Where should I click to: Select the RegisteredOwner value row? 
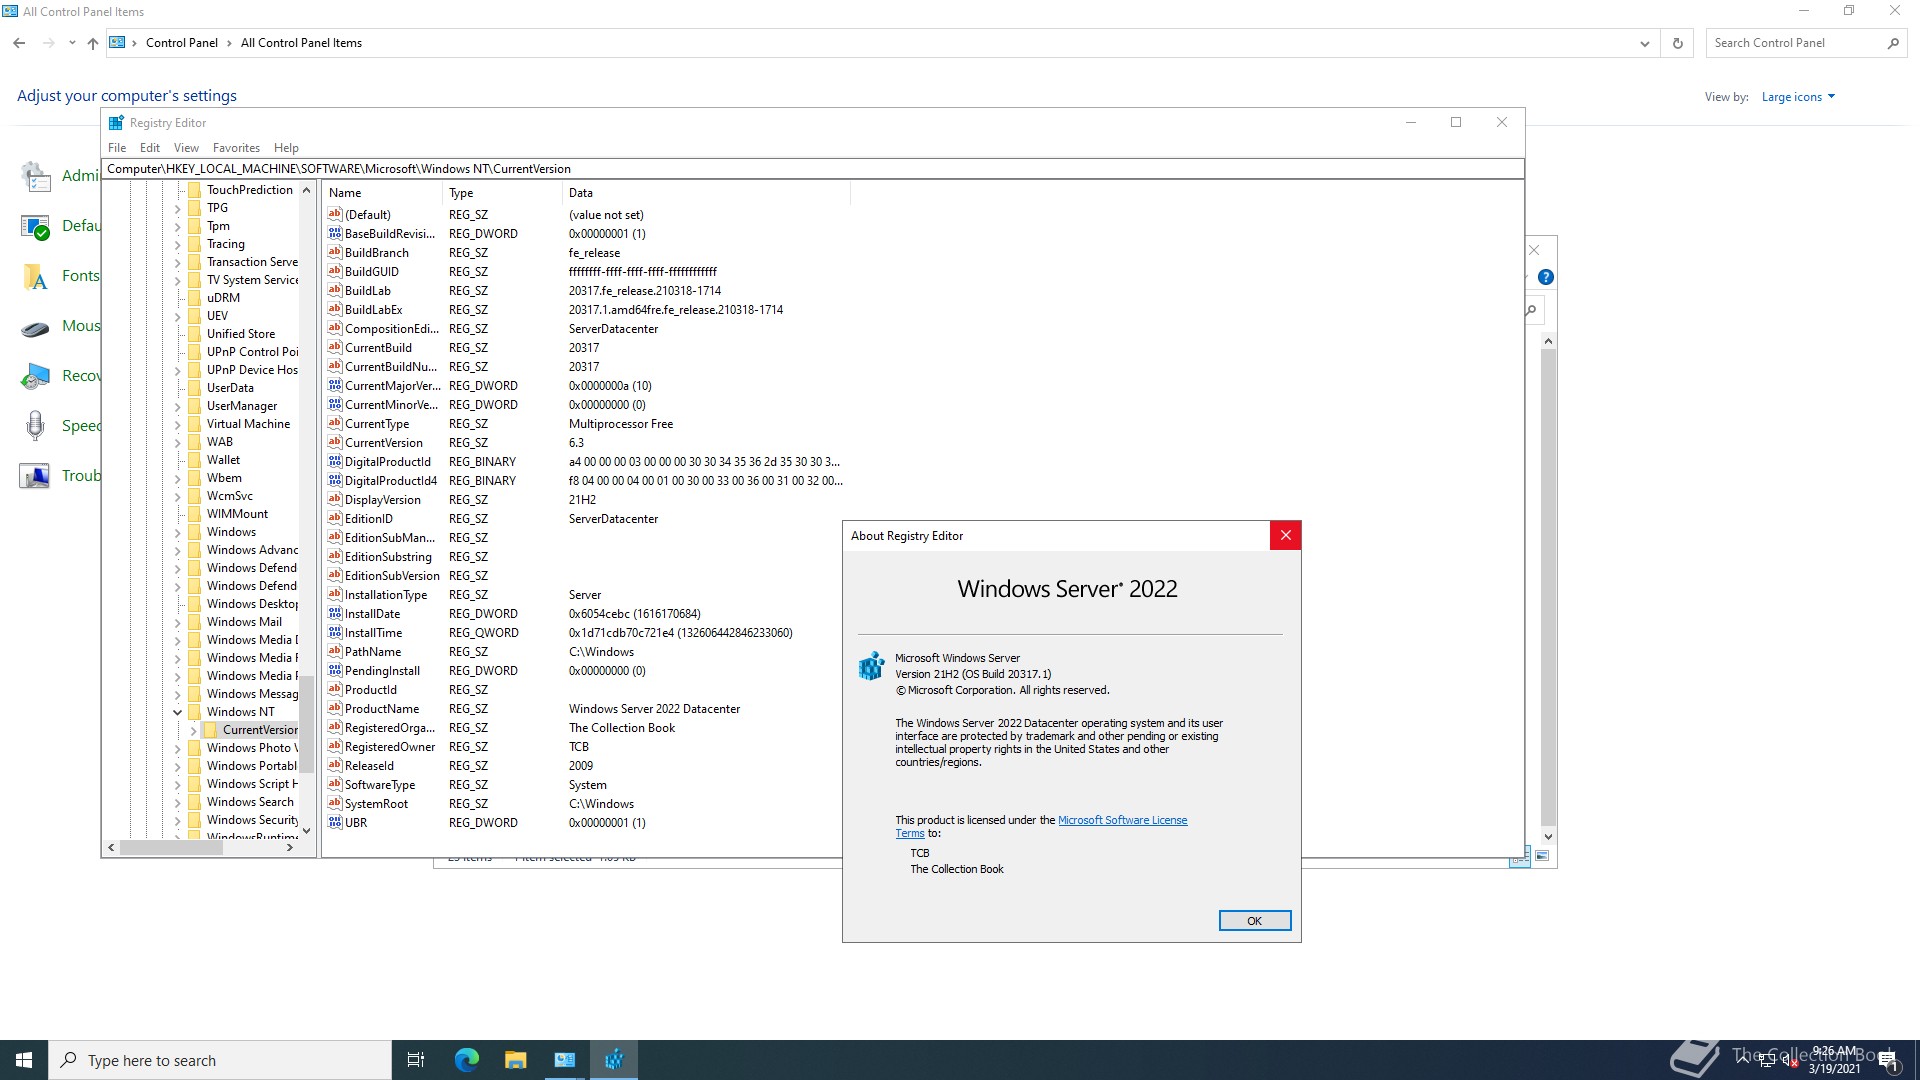tap(586, 747)
